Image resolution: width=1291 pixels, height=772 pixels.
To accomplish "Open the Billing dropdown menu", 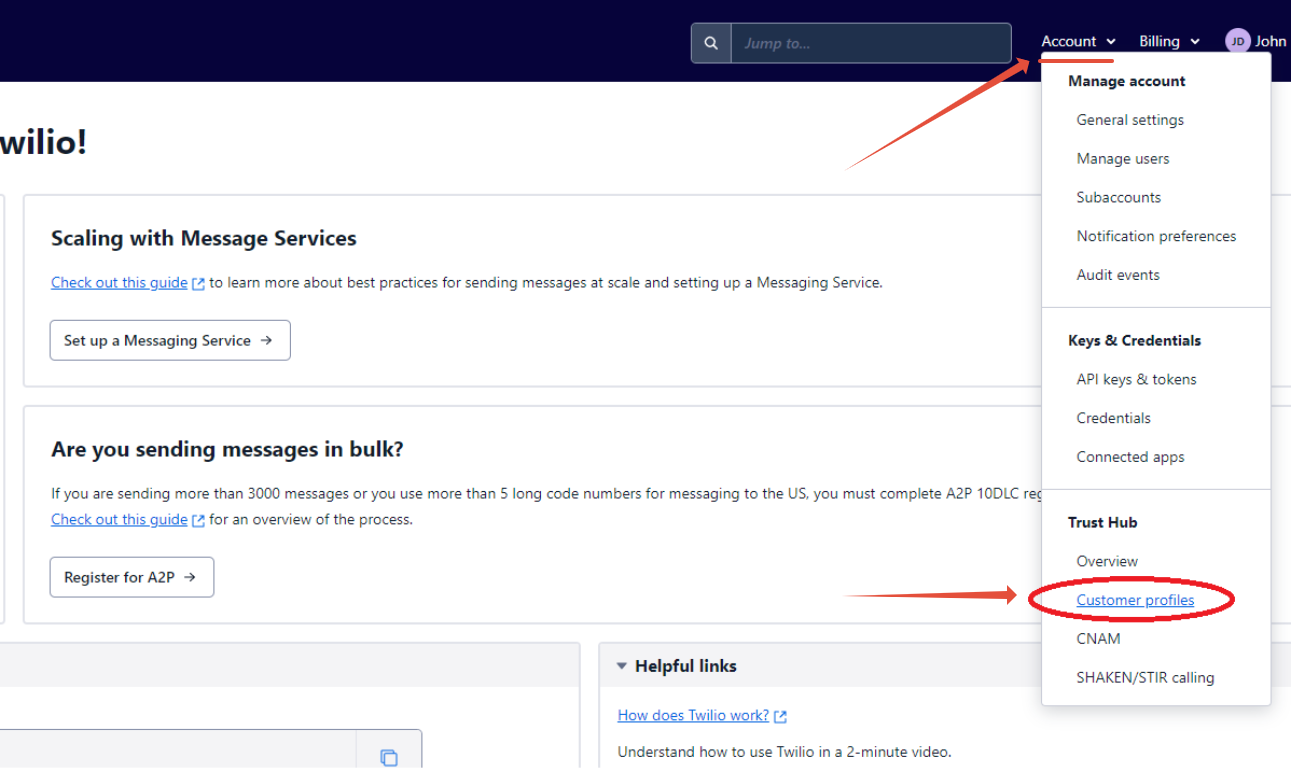I will pyautogui.click(x=1169, y=41).
